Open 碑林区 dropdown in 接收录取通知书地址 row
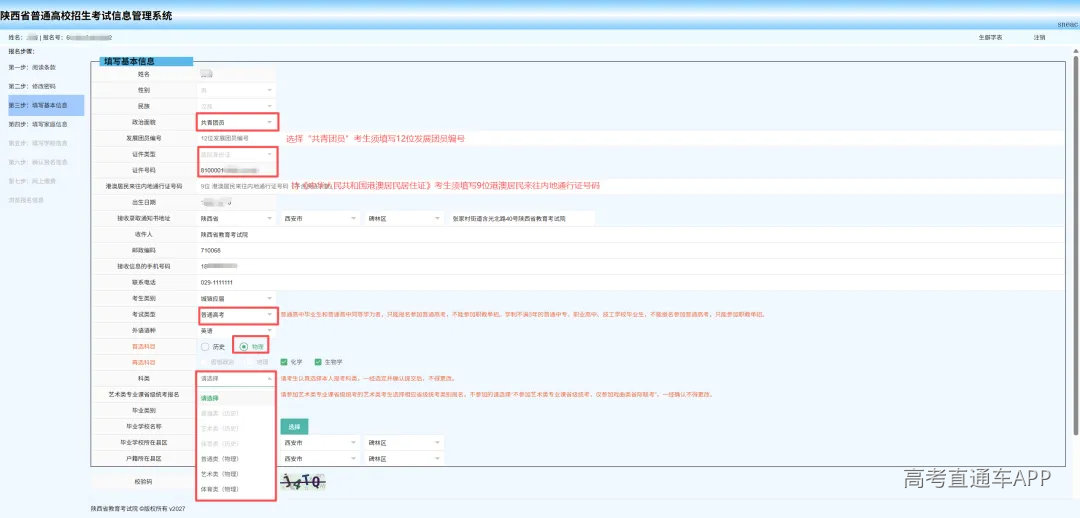 pos(404,218)
